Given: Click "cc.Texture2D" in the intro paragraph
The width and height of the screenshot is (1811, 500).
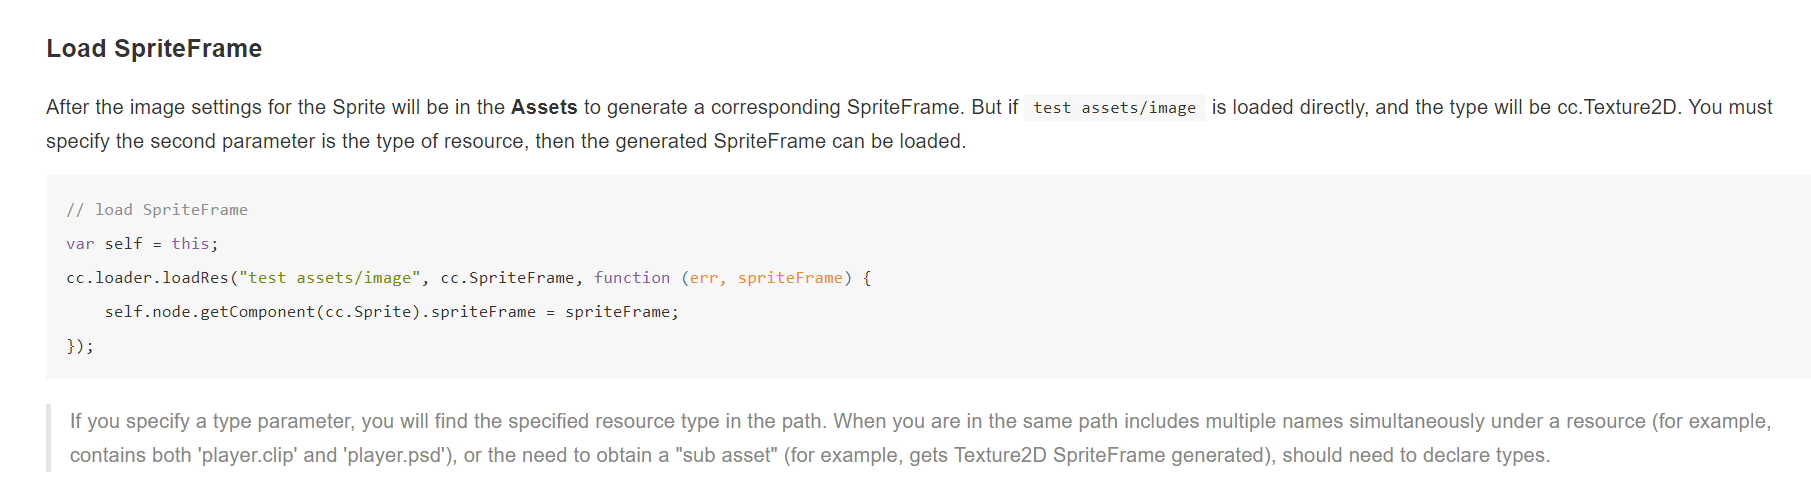Looking at the screenshot, I should tap(1617, 107).
